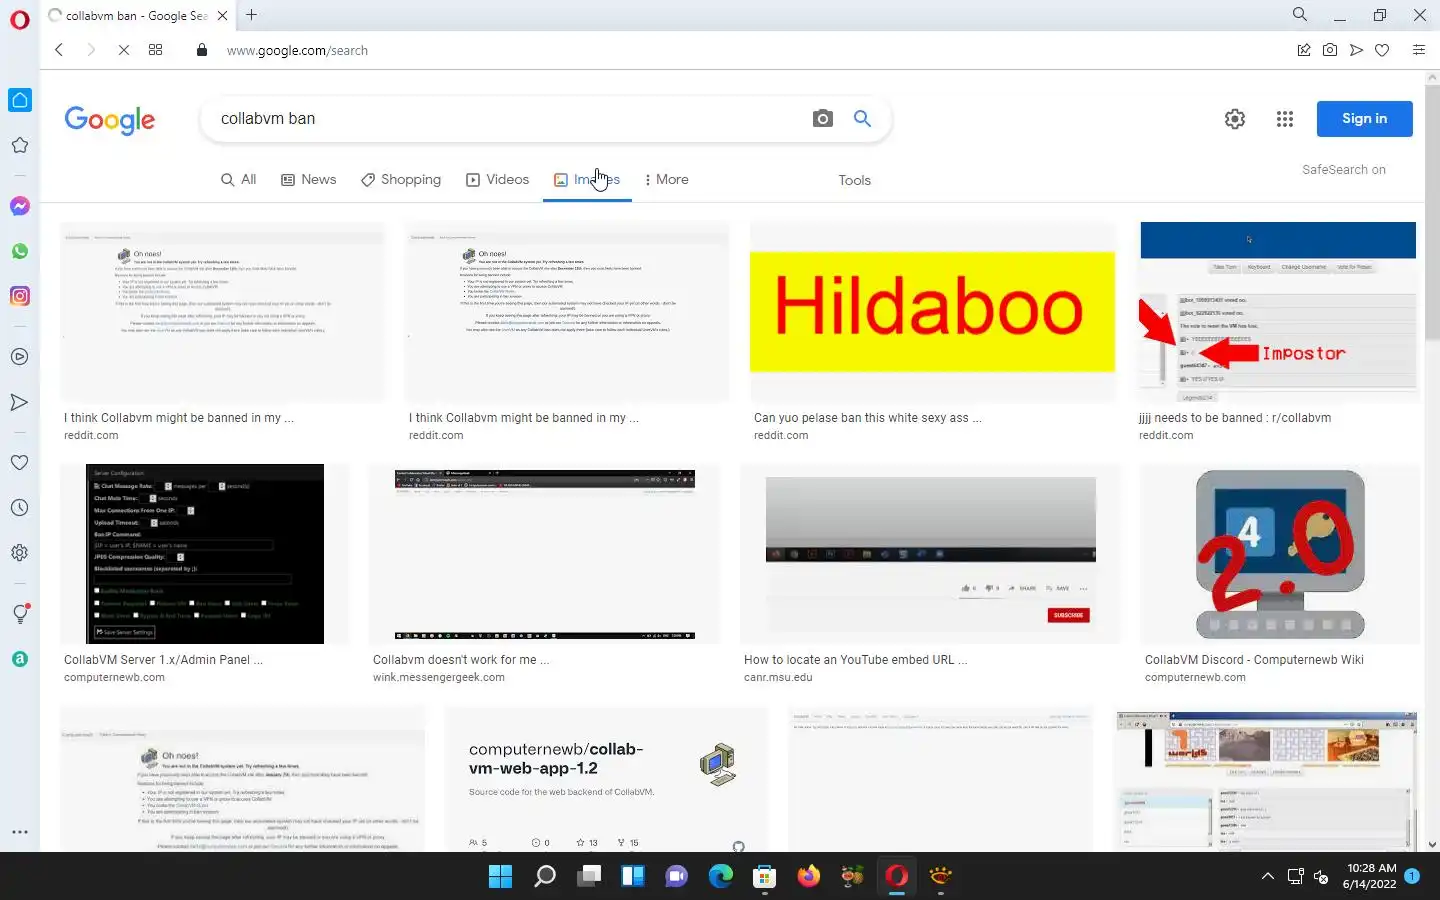Open the Tools filter options

(x=855, y=180)
